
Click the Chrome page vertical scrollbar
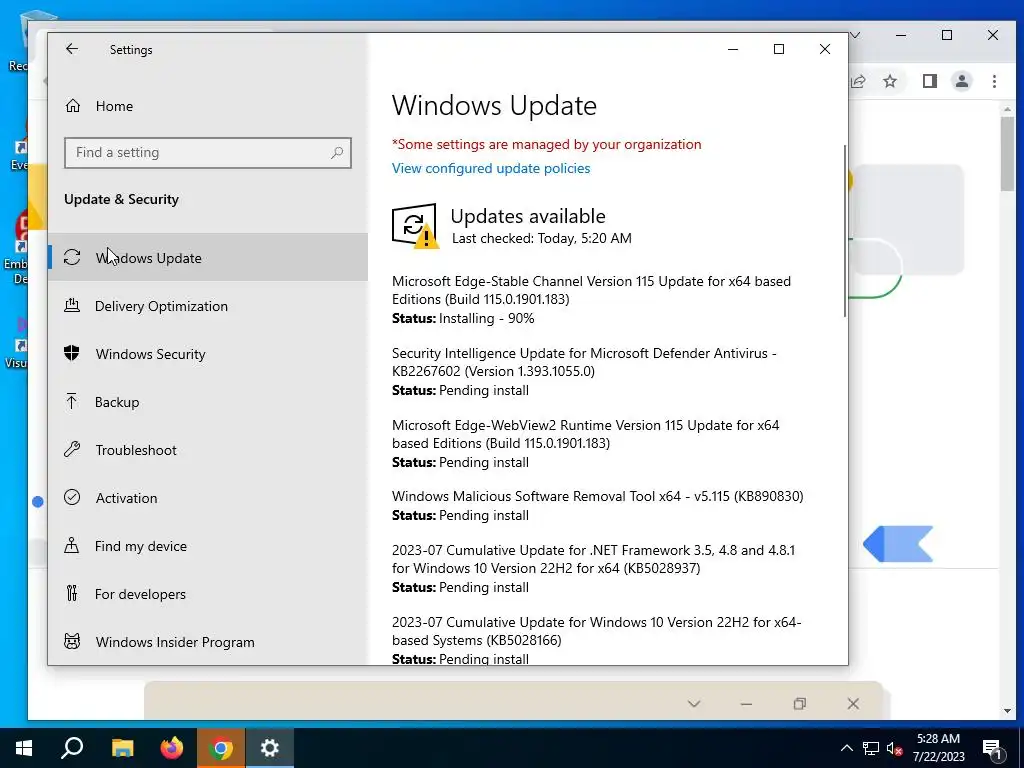1006,154
